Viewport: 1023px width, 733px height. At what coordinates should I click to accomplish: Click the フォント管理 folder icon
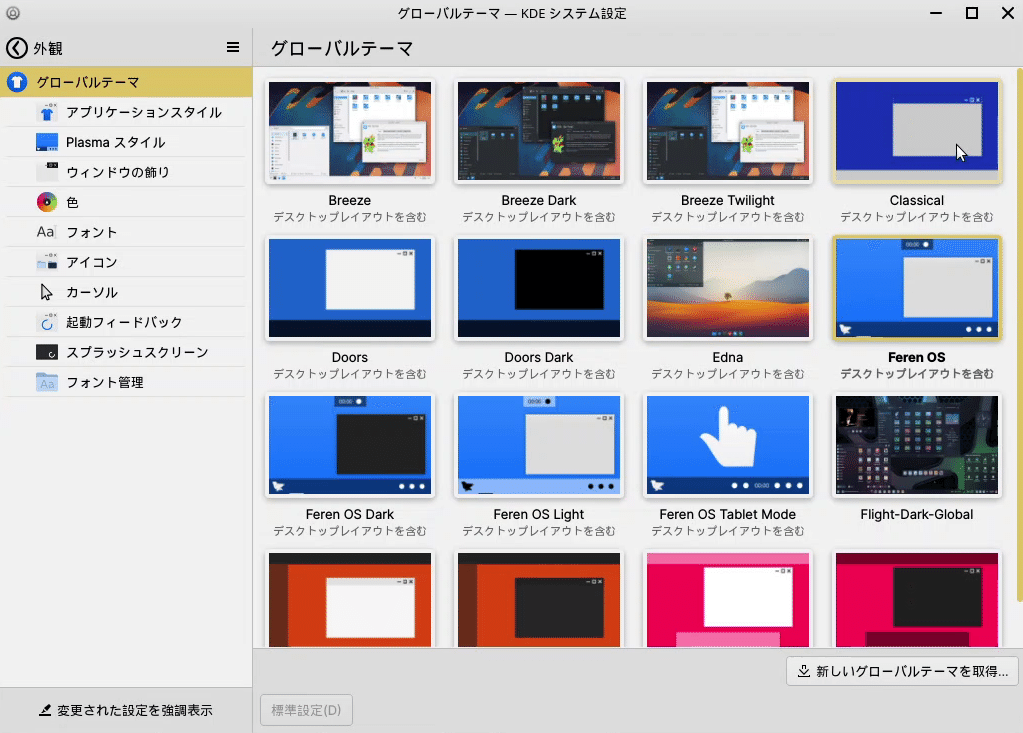pyautogui.click(x=47, y=382)
